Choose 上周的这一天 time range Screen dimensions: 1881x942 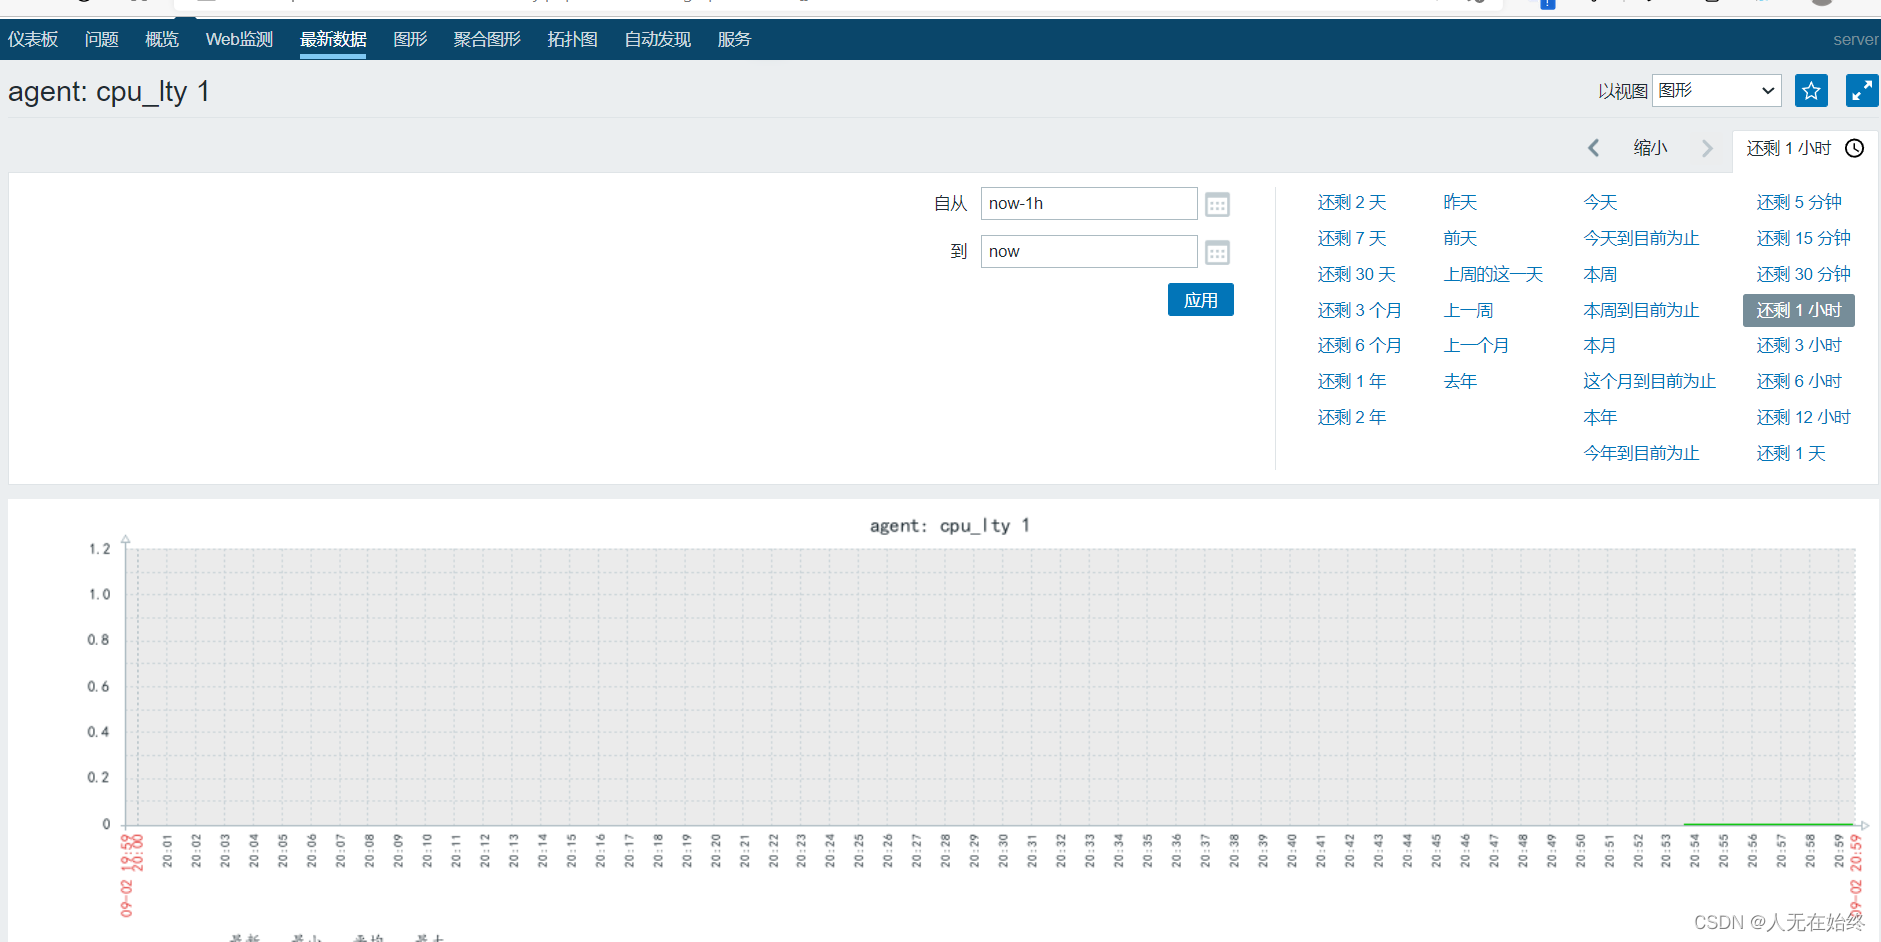[1493, 275]
